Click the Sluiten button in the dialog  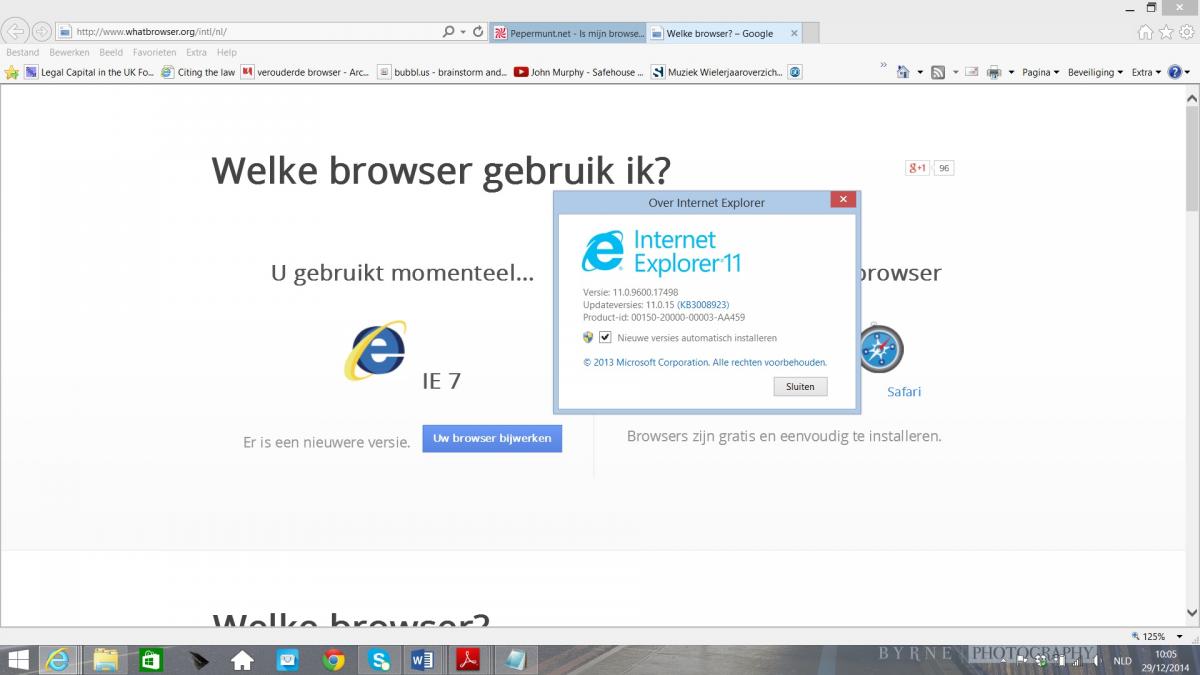[800, 386]
